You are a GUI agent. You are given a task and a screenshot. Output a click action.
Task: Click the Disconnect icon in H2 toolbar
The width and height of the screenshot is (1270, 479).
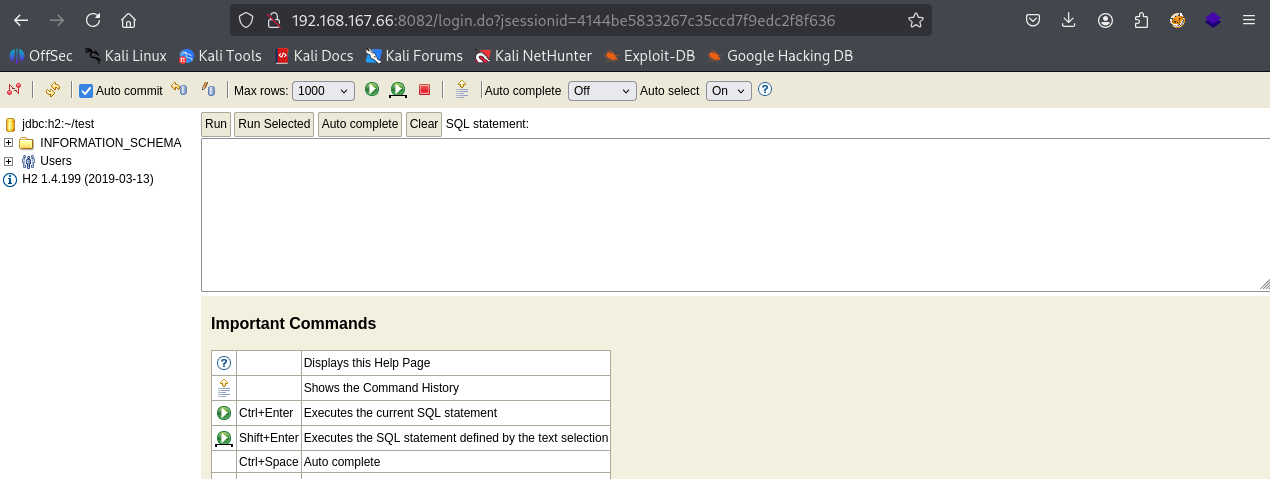(14, 90)
